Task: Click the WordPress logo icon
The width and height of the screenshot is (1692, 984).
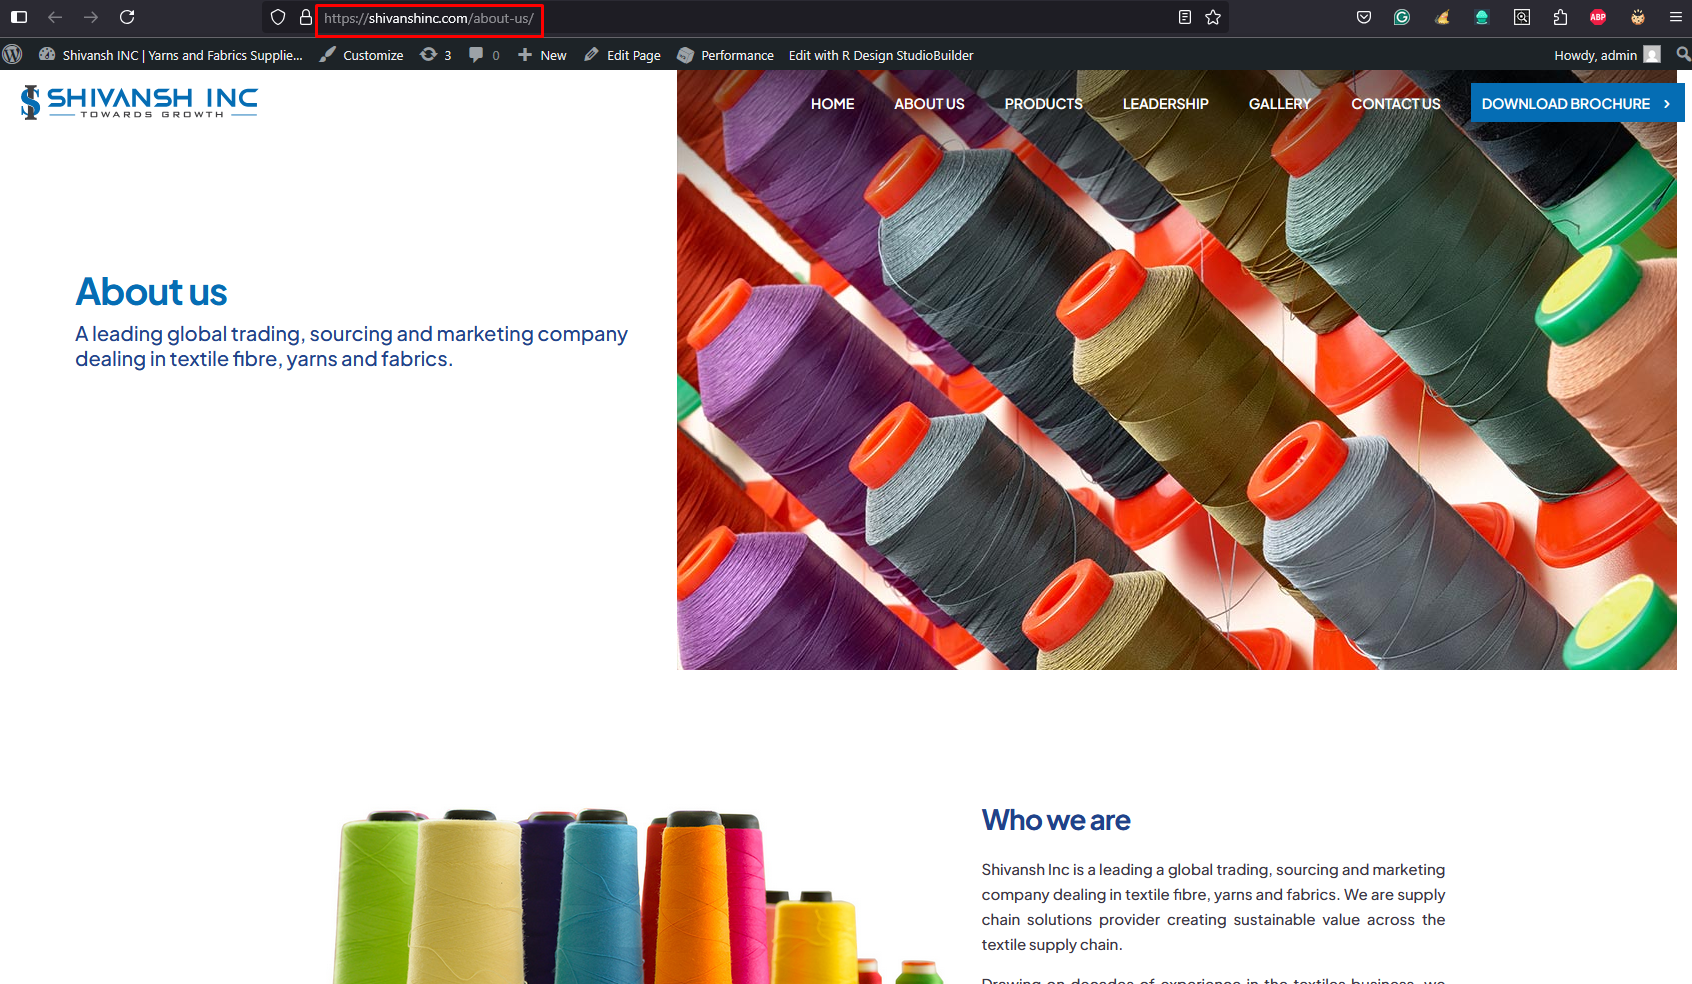Action: [x=12, y=54]
